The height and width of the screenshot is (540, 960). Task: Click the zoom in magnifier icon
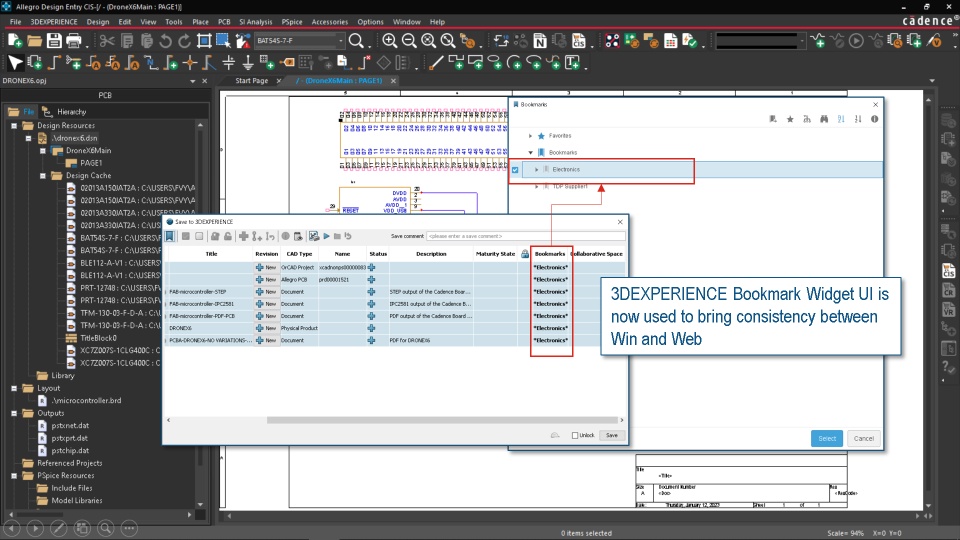tap(389, 41)
